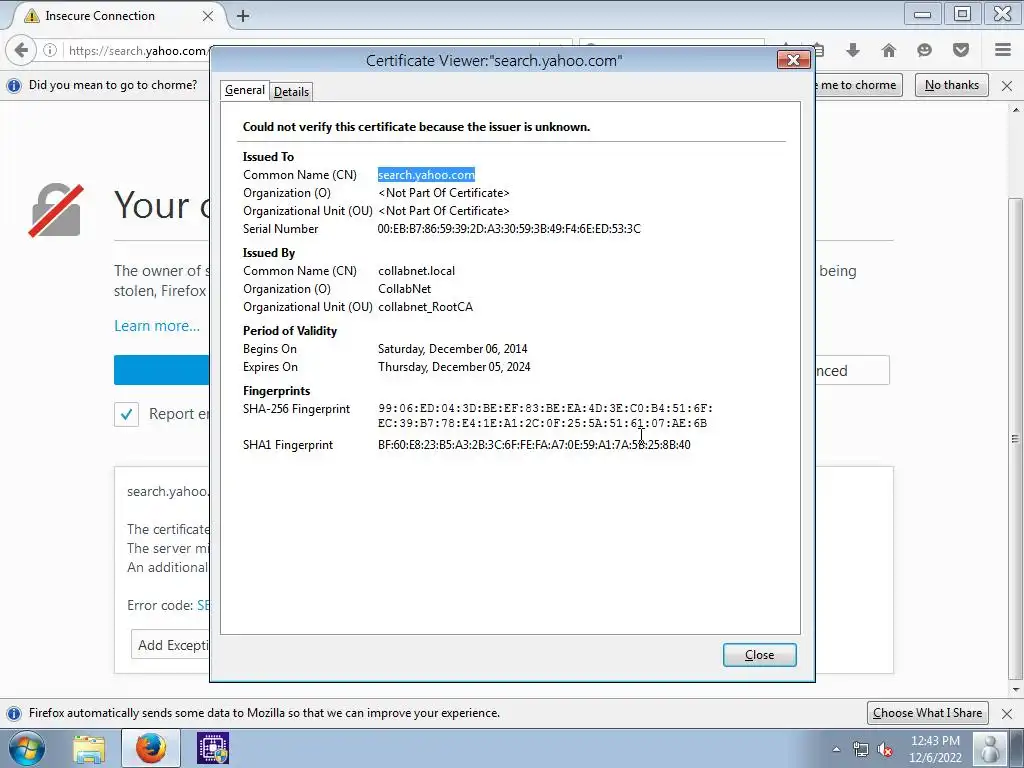Go to the Firefox home page icon
The height and width of the screenshot is (768, 1024).
(x=889, y=50)
